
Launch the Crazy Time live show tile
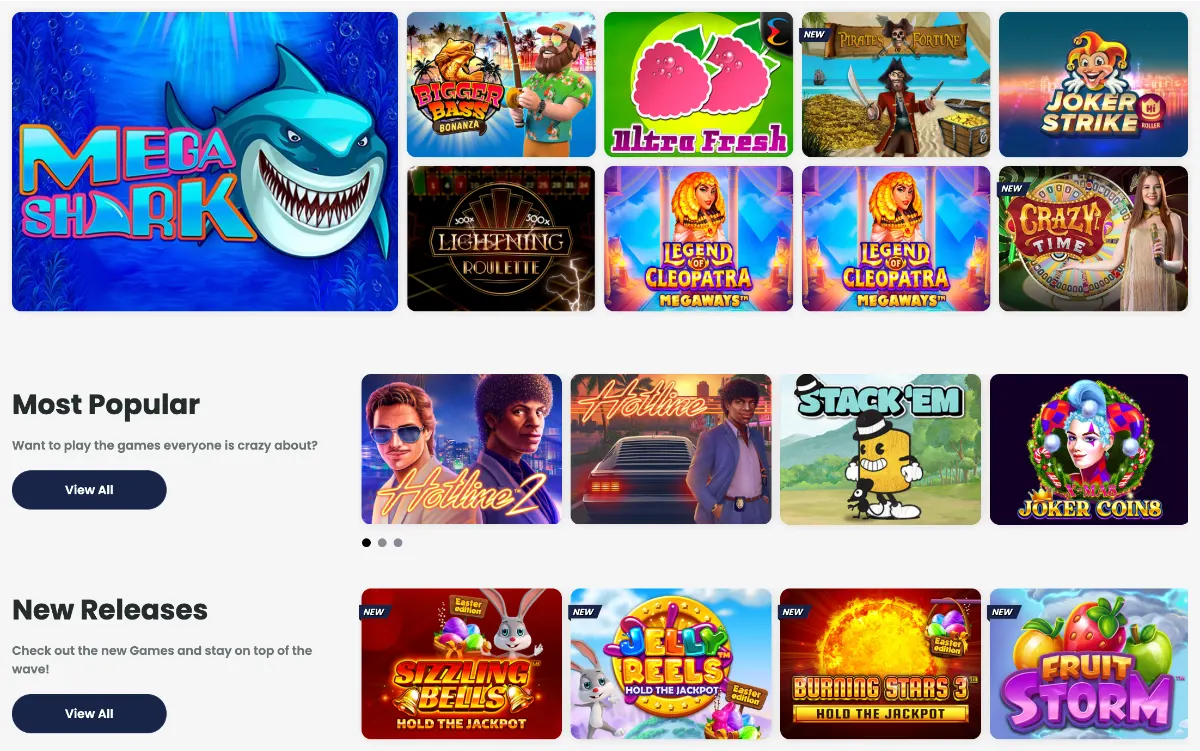tap(1094, 239)
